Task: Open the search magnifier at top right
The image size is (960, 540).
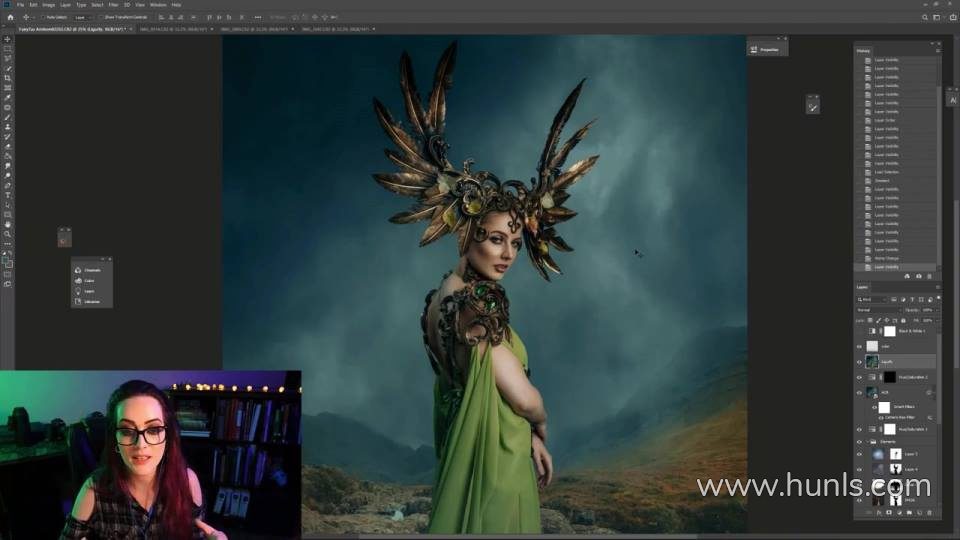Action: (x=925, y=17)
